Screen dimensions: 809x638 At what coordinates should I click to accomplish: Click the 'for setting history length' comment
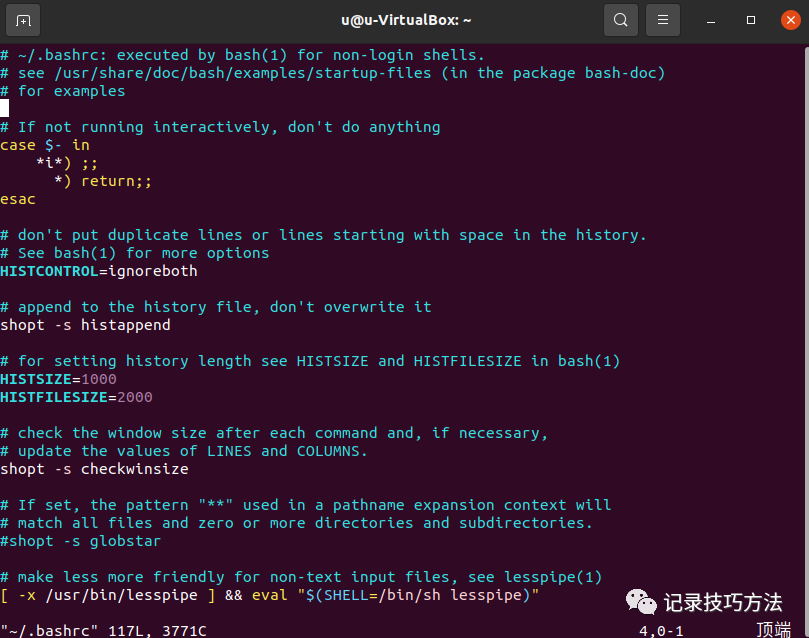(x=310, y=361)
